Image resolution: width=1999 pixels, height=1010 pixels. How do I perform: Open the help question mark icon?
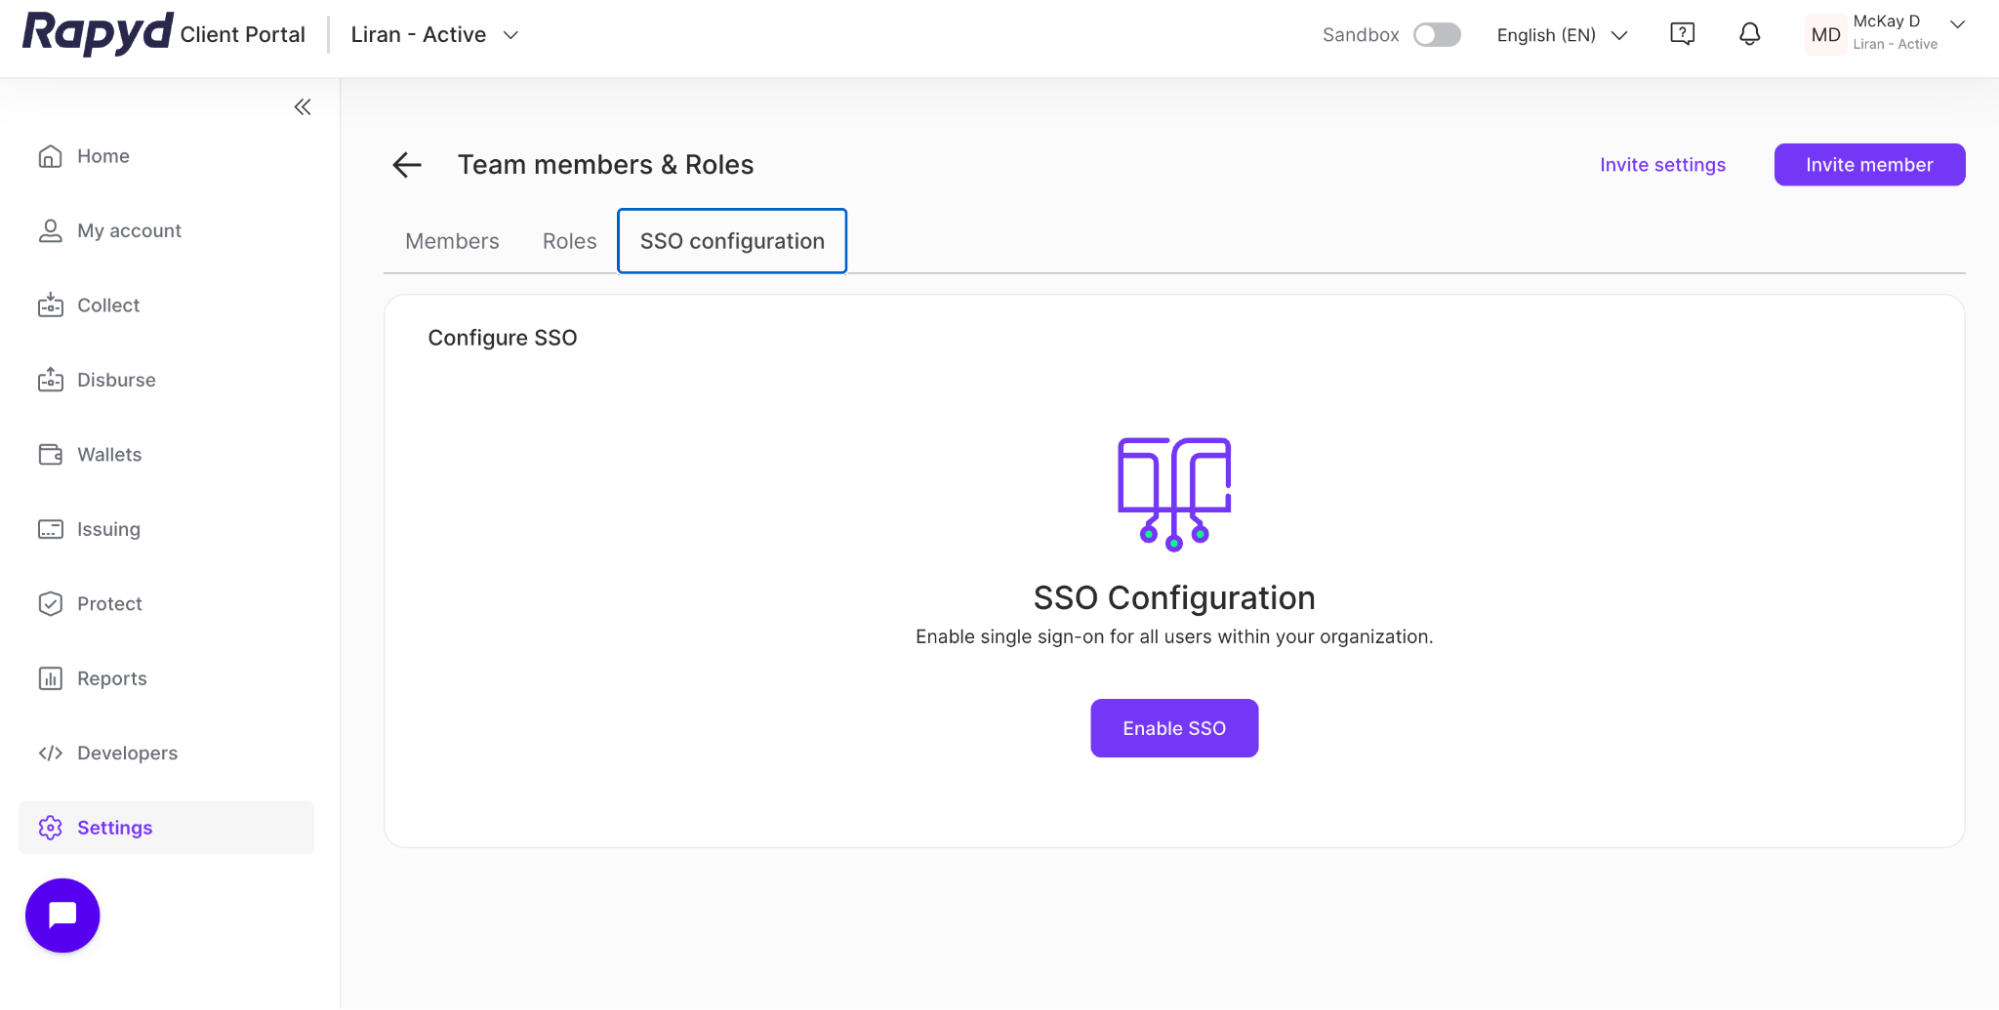pos(1682,33)
